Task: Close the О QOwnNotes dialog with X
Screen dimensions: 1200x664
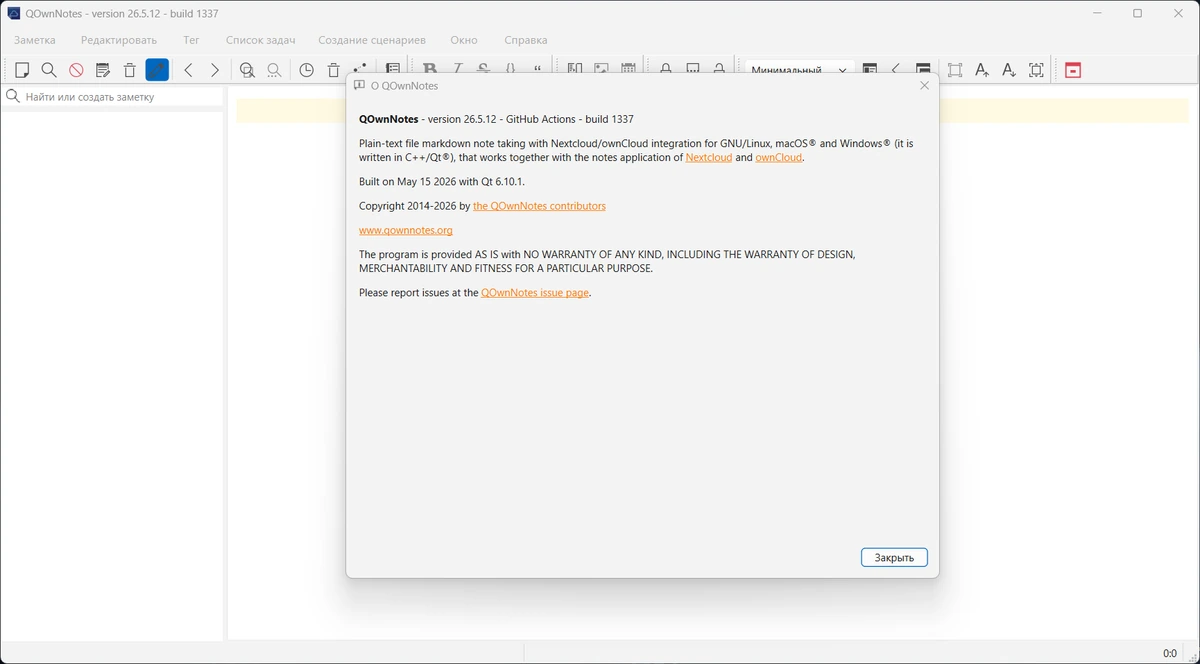Action: point(924,86)
